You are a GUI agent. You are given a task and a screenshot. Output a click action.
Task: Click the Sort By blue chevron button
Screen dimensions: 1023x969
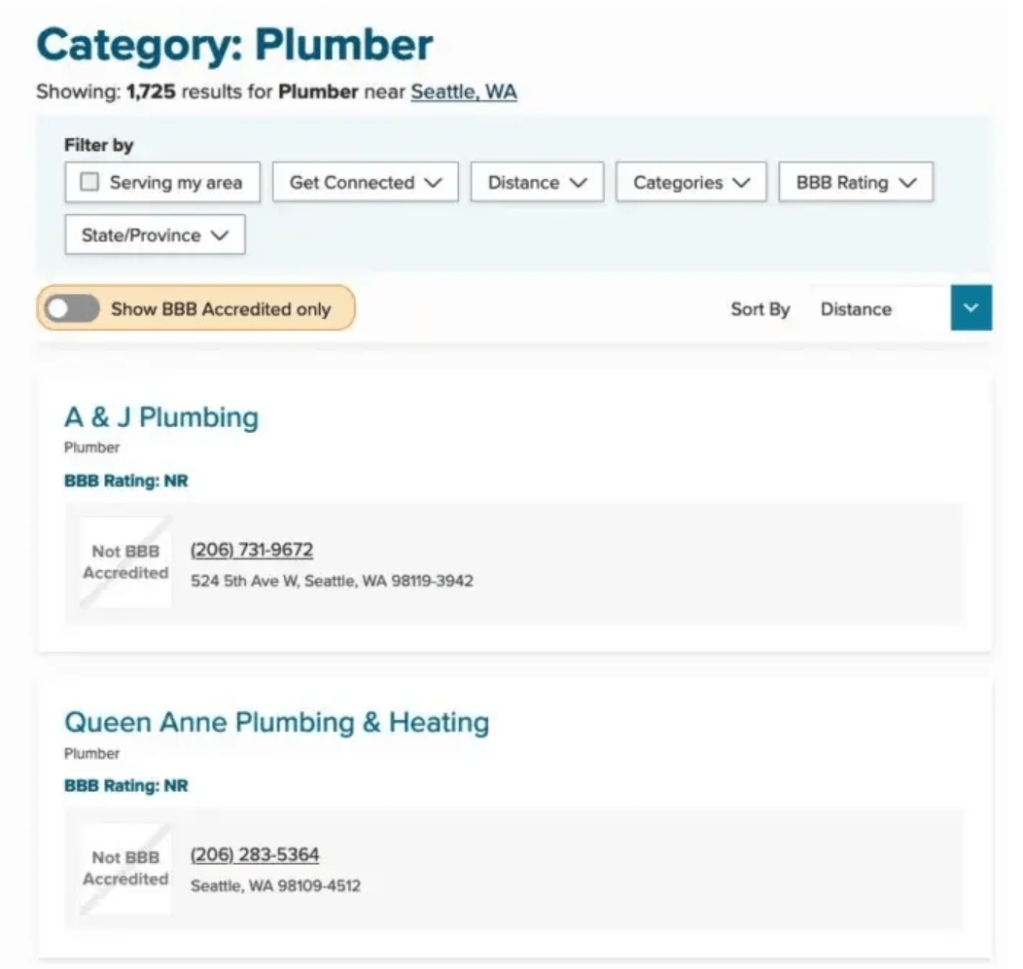pyautogui.click(x=971, y=309)
